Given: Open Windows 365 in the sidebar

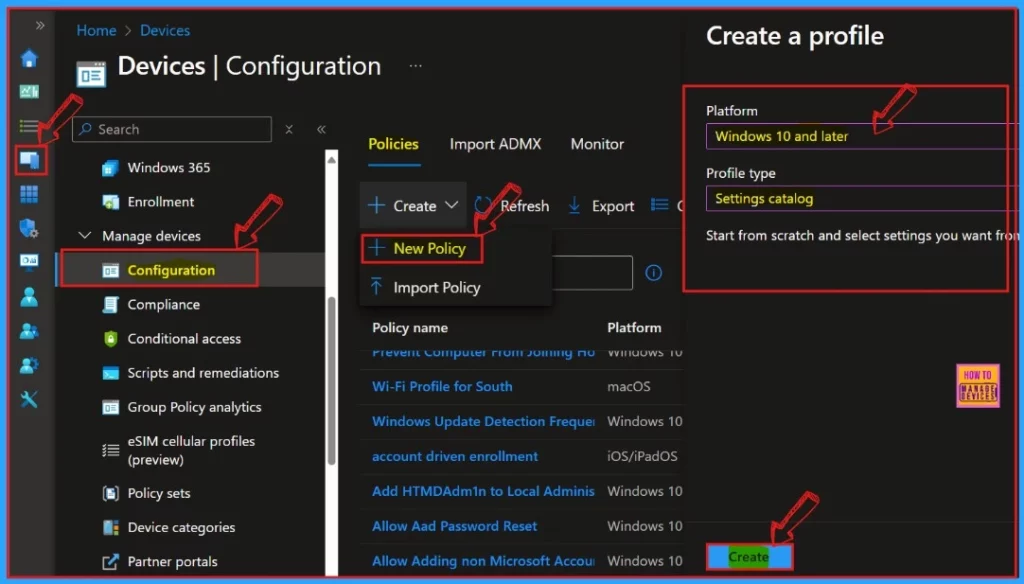Looking at the screenshot, I should (x=169, y=168).
